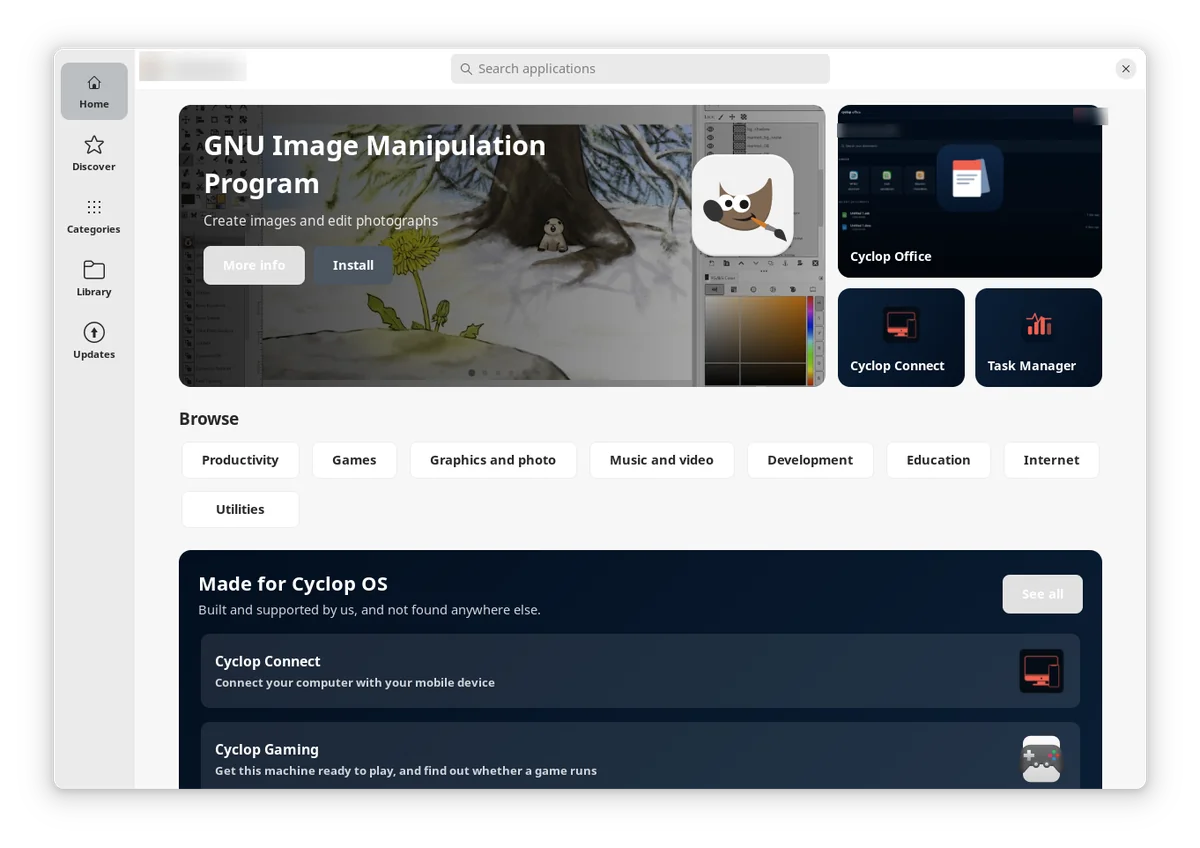Image resolution: width=1200 pixels, height=848 pixels.
Task: Browse the Music and video category
Action: point(662,460)
